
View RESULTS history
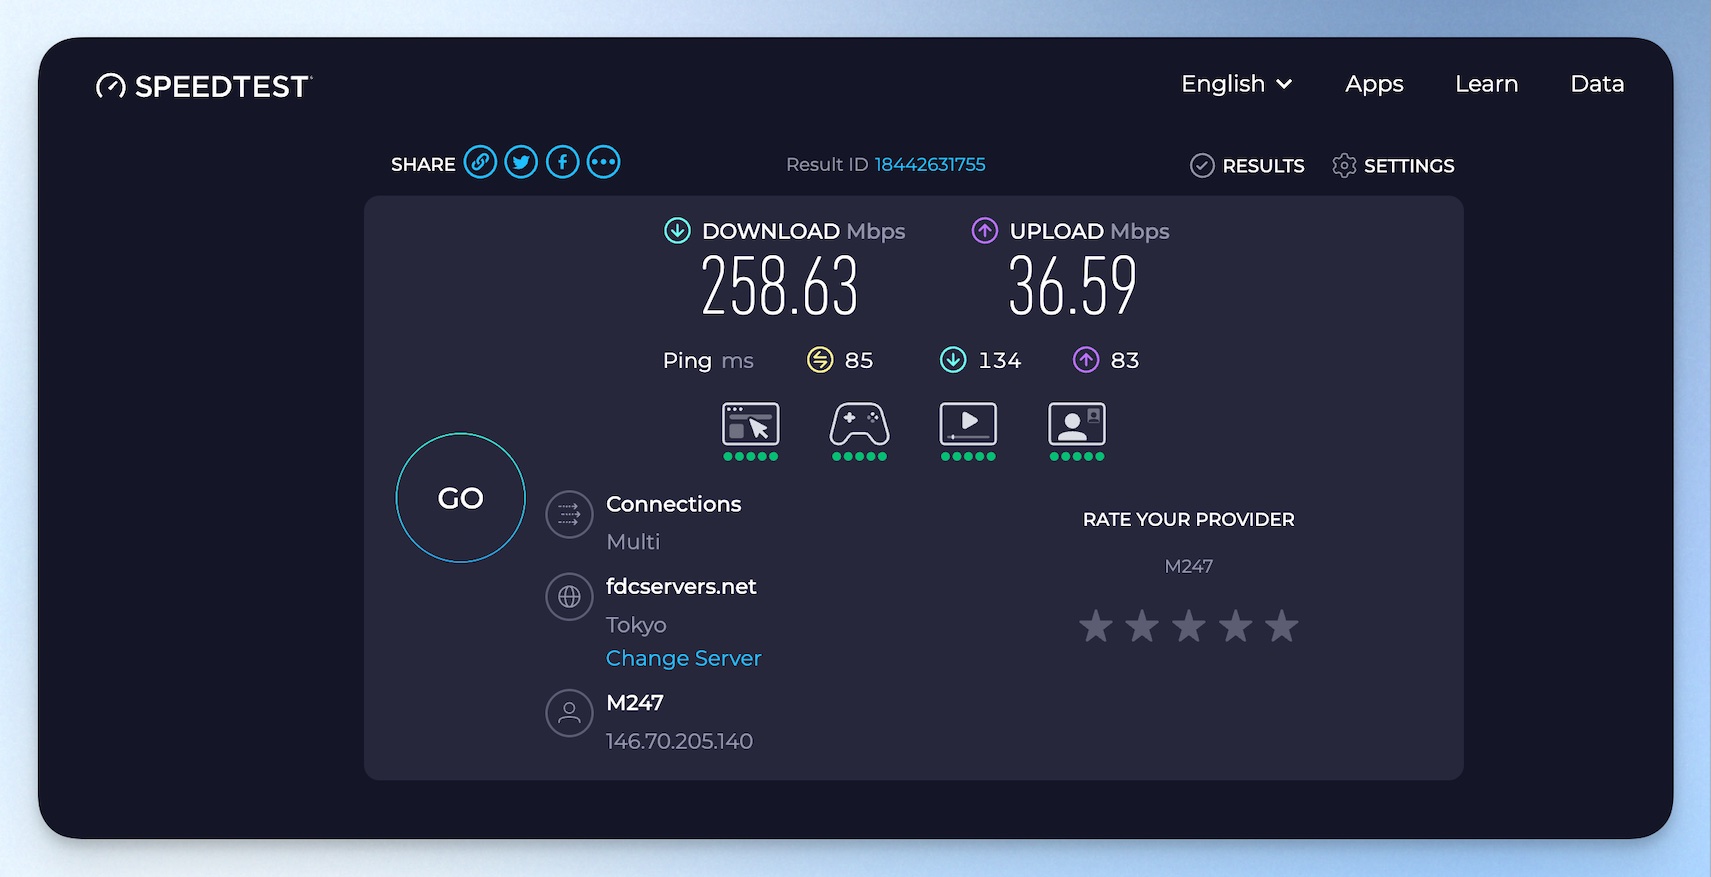1247,166
